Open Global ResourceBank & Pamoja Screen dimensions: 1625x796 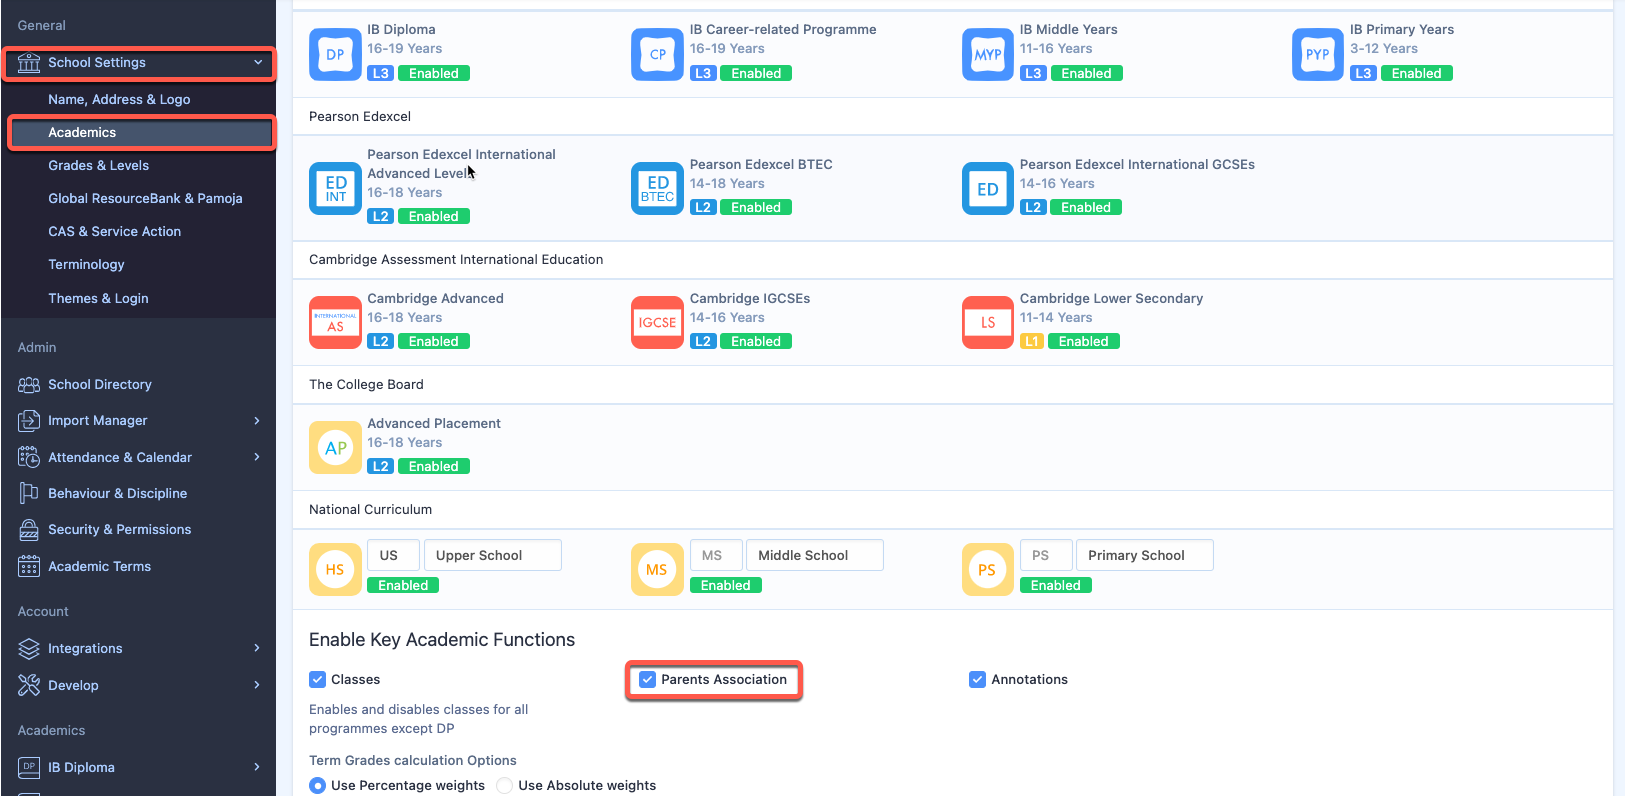click(145, 199)
